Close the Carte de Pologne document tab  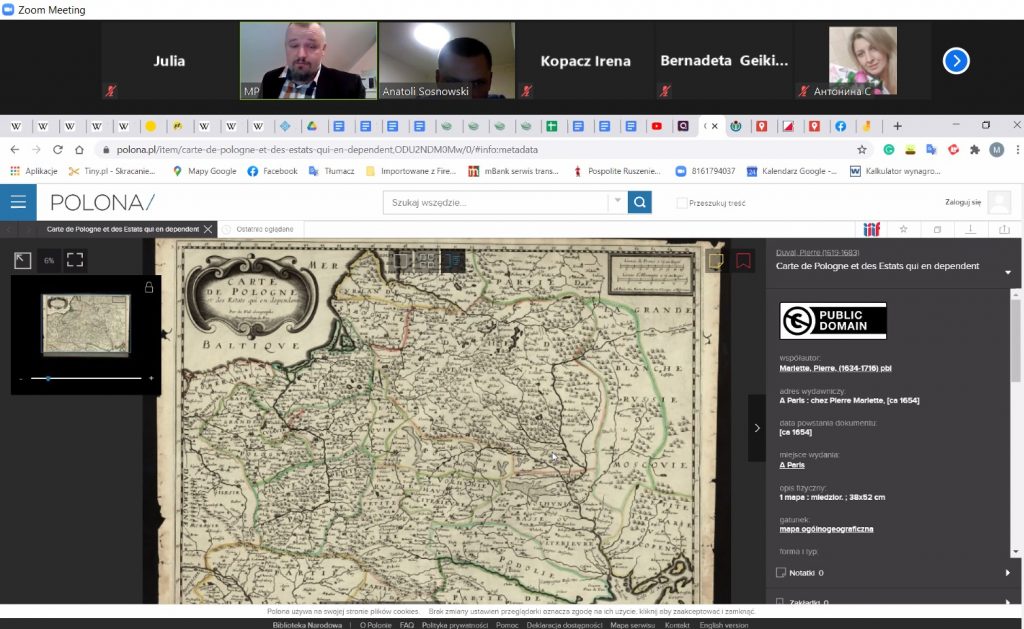(x=208, y=229)
